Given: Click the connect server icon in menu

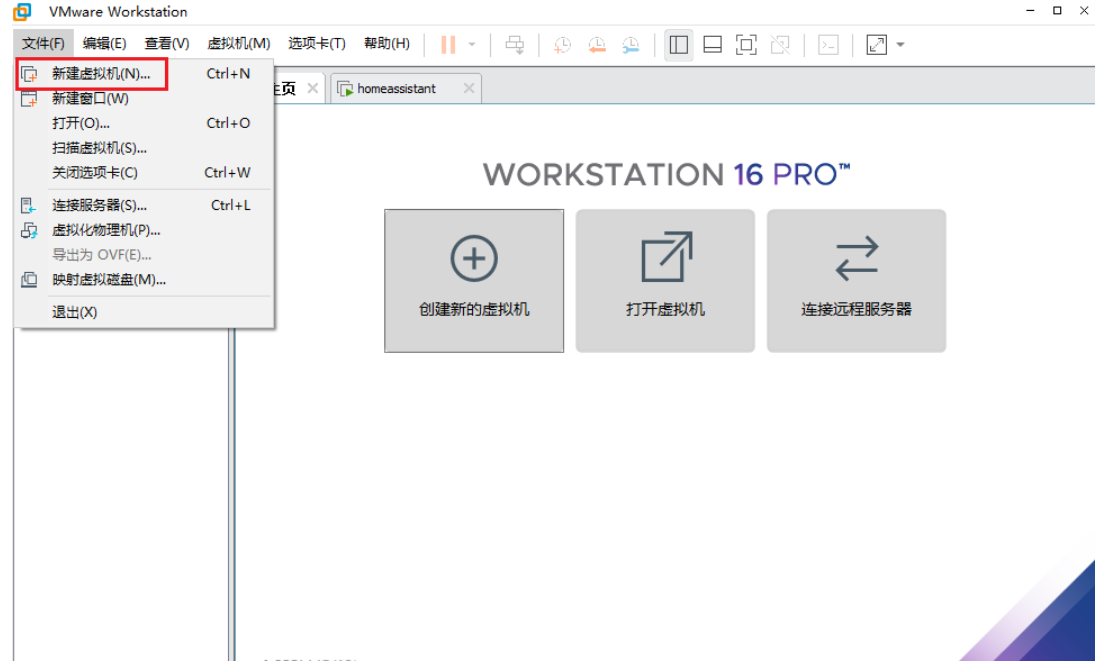Looking at the screenshot, I should (x=29, y=205).
